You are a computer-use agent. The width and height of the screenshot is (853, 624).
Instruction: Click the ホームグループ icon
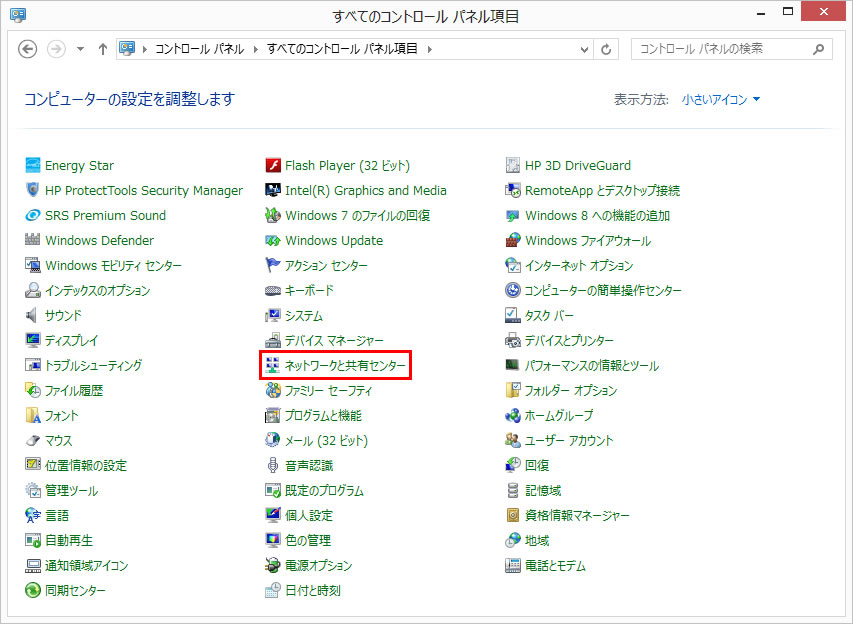tap(512, 415)
